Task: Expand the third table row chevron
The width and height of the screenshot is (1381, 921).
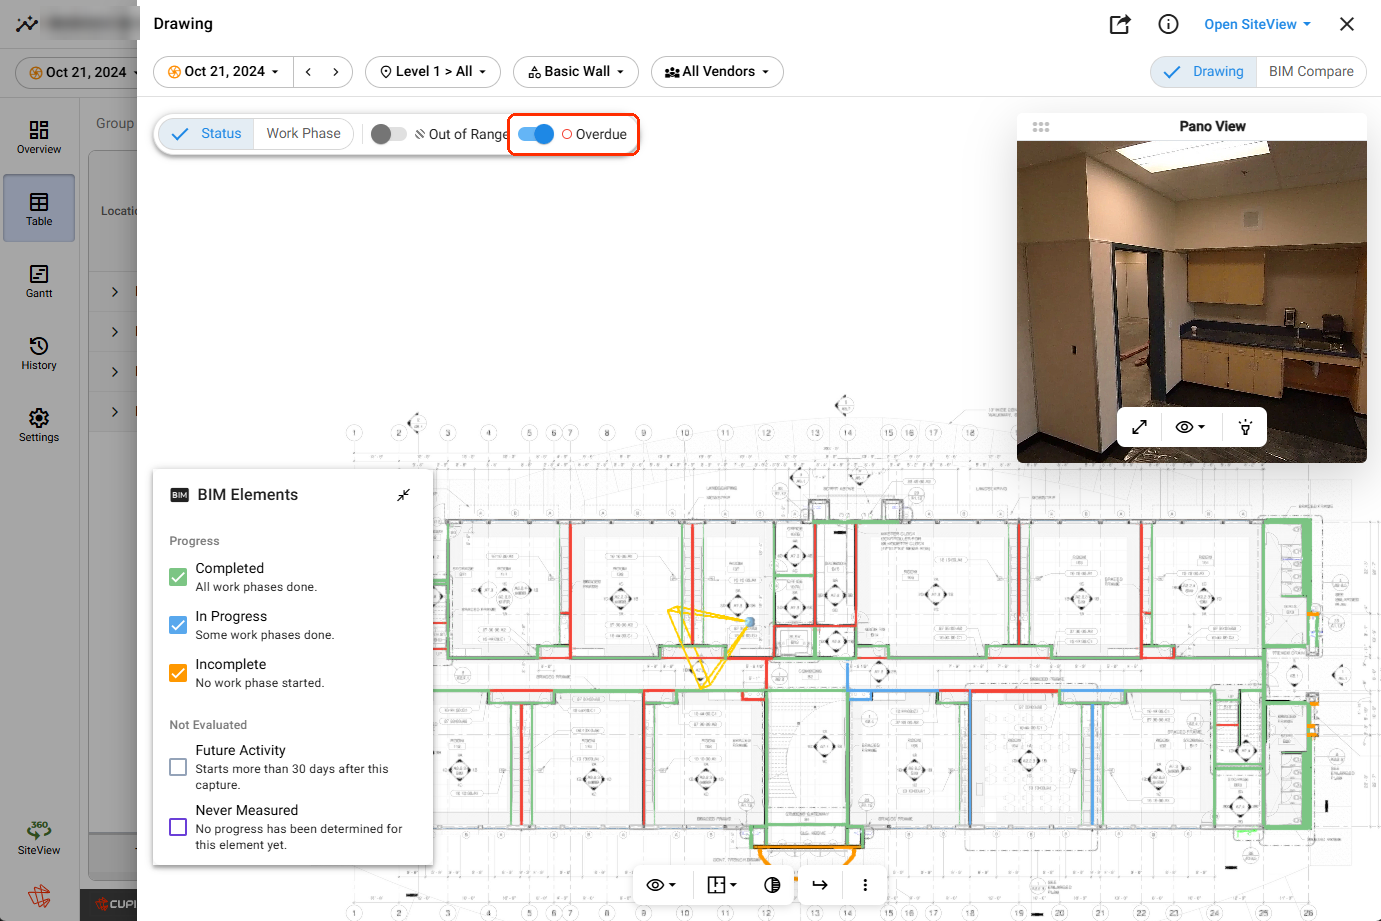Action: 115,372
